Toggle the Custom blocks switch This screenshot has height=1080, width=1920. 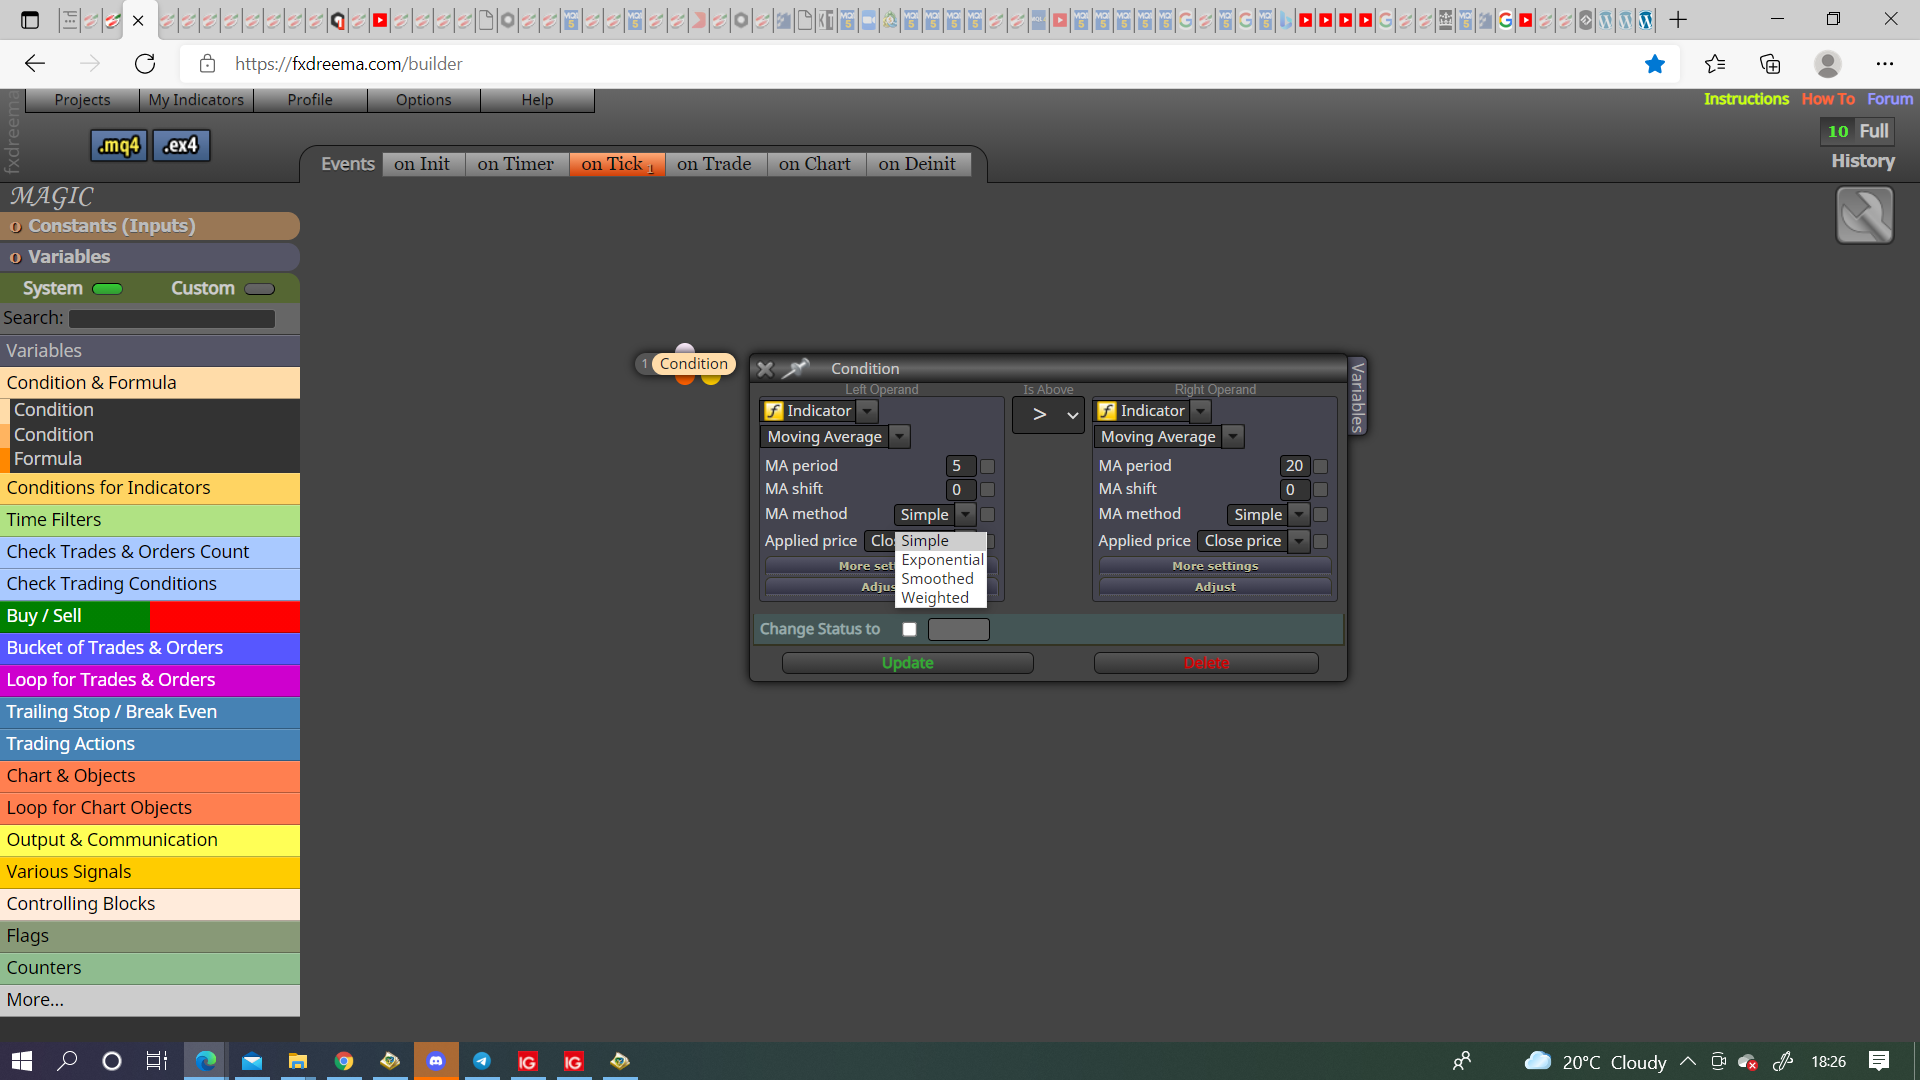[259, 289]
